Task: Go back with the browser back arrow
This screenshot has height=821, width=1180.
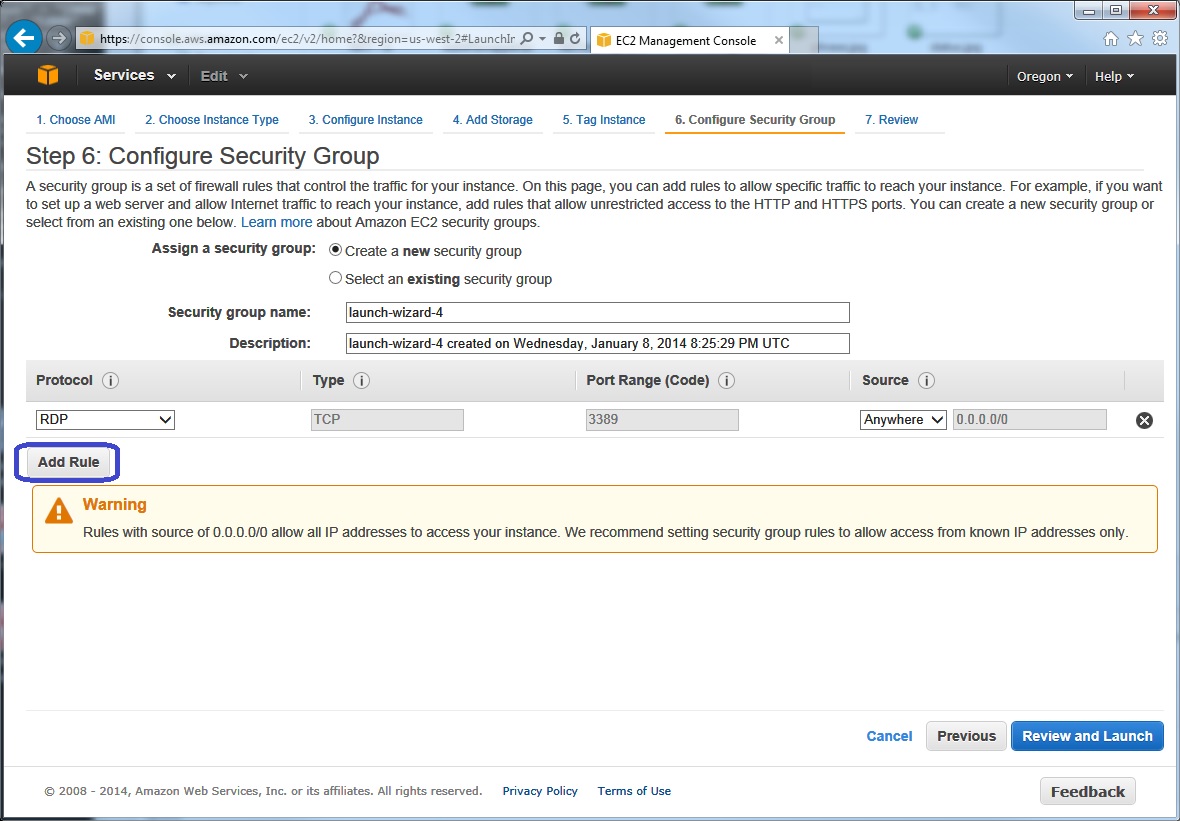Action: coord(25,38)
